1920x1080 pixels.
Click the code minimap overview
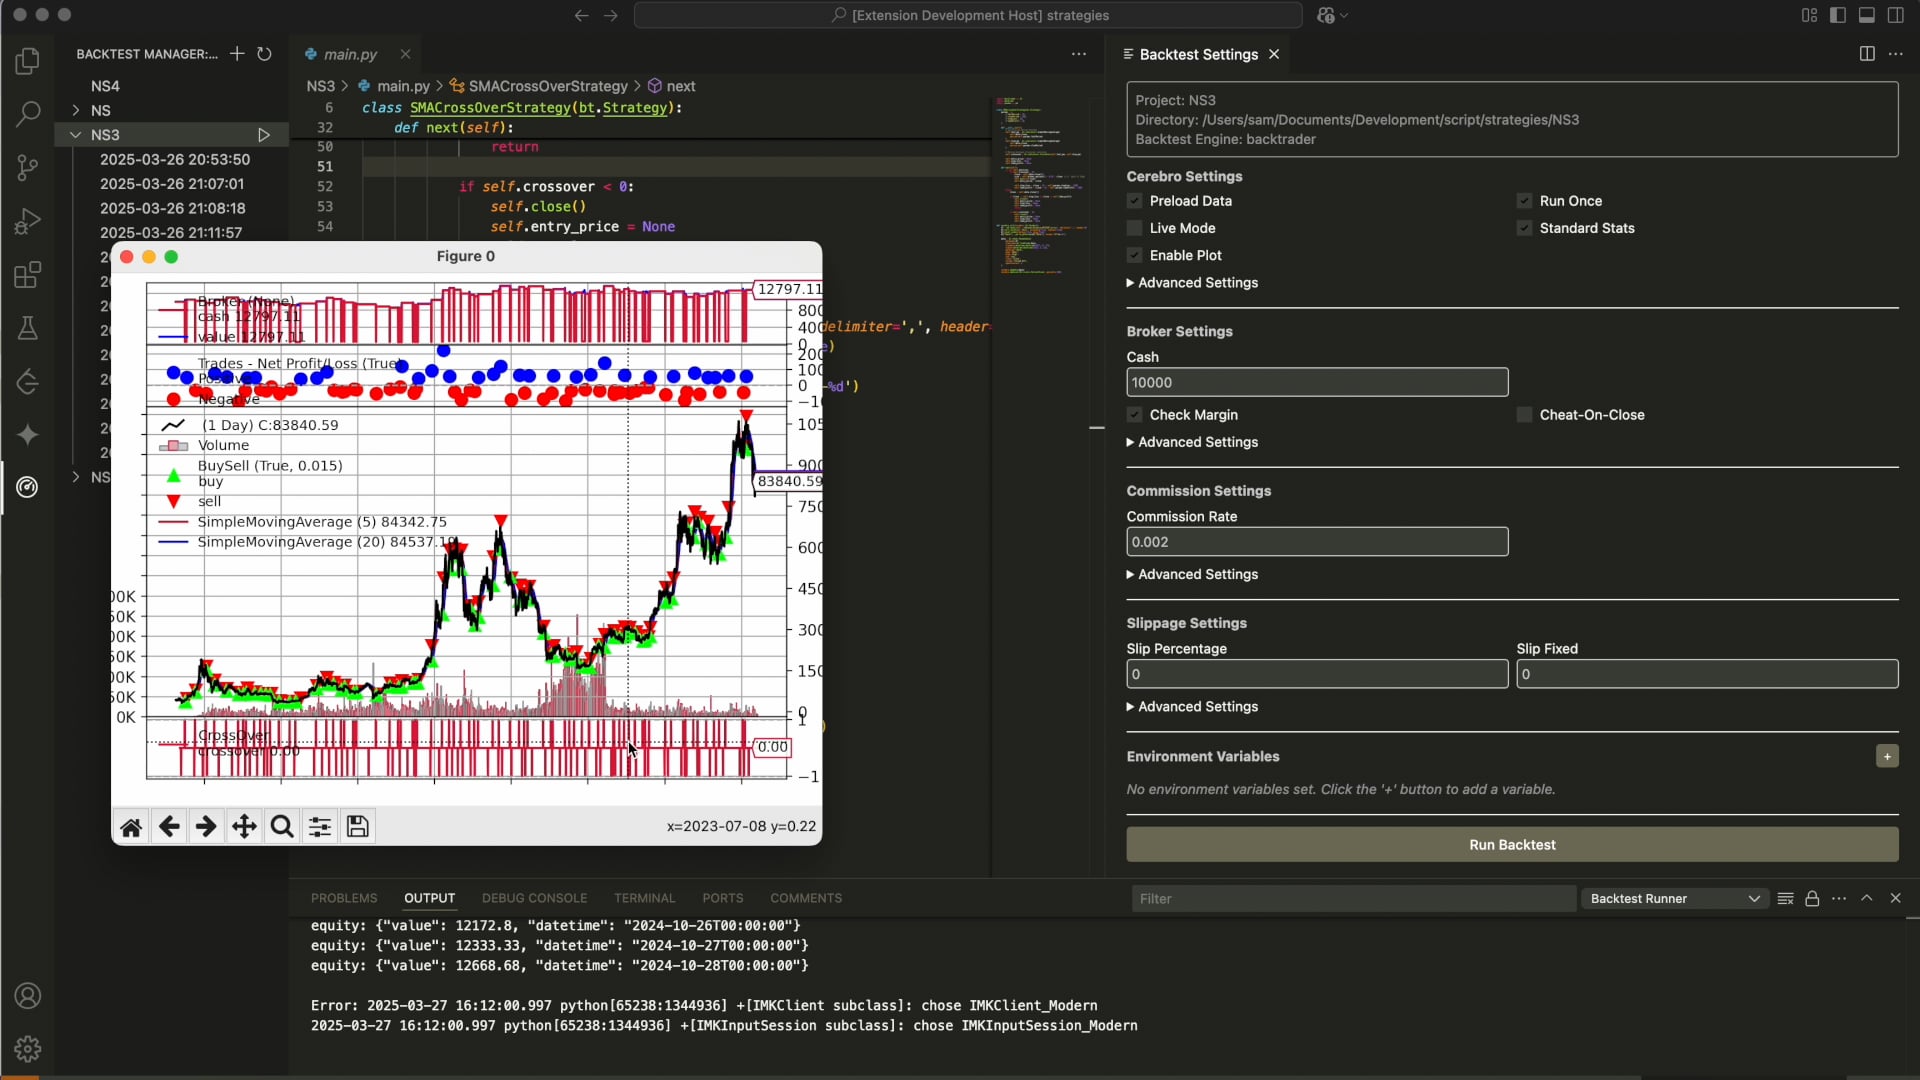(x=1040, y=185)
